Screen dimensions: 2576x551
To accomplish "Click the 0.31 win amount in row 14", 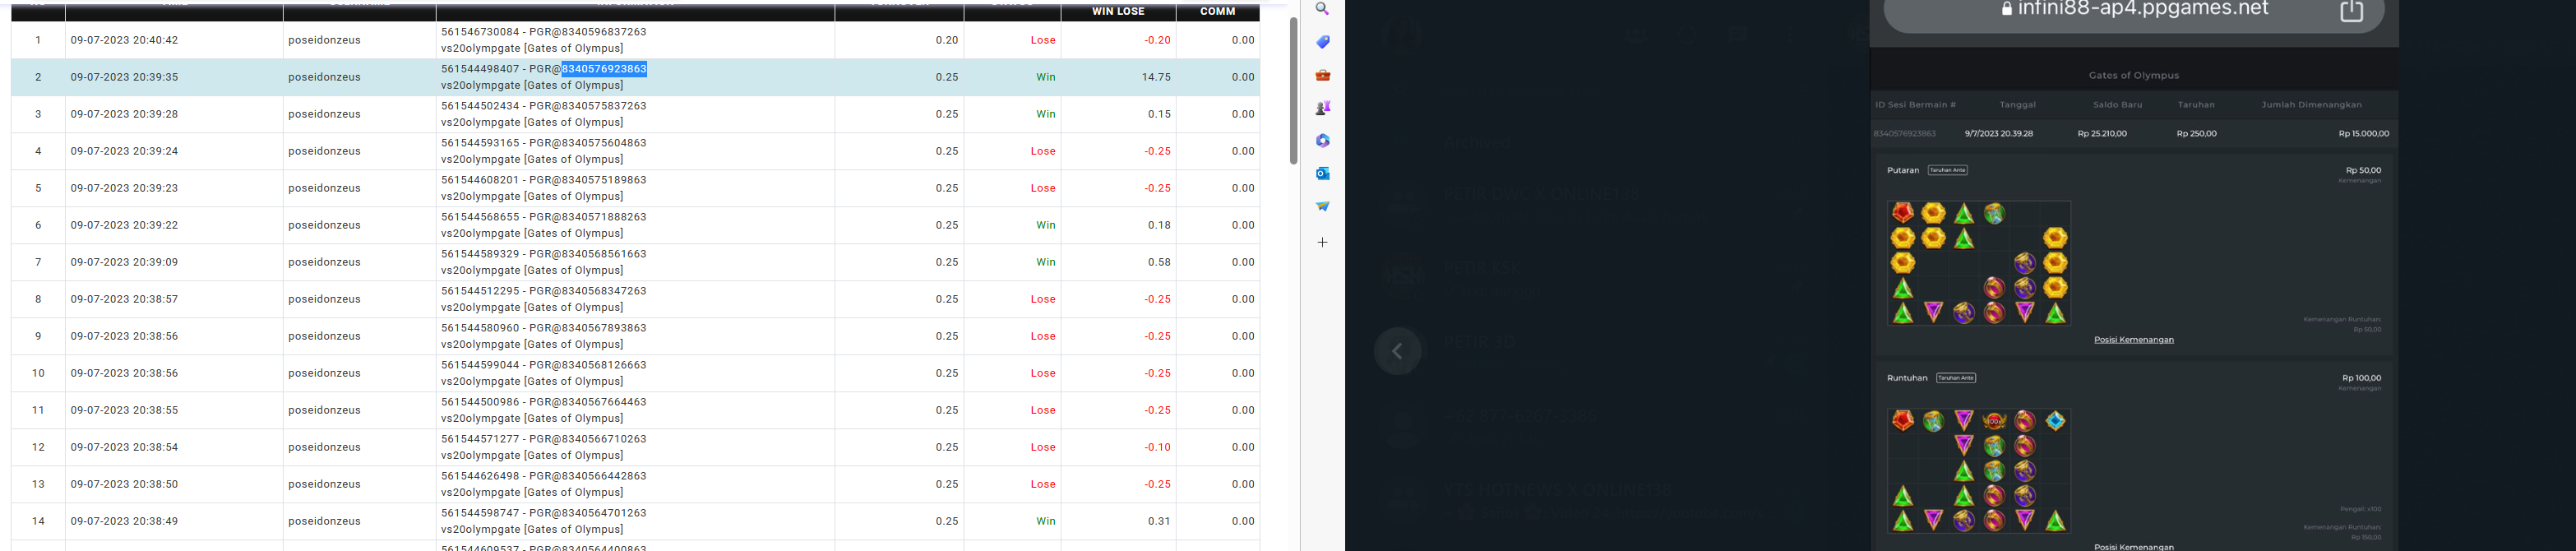I will [x=1159, y=521].
